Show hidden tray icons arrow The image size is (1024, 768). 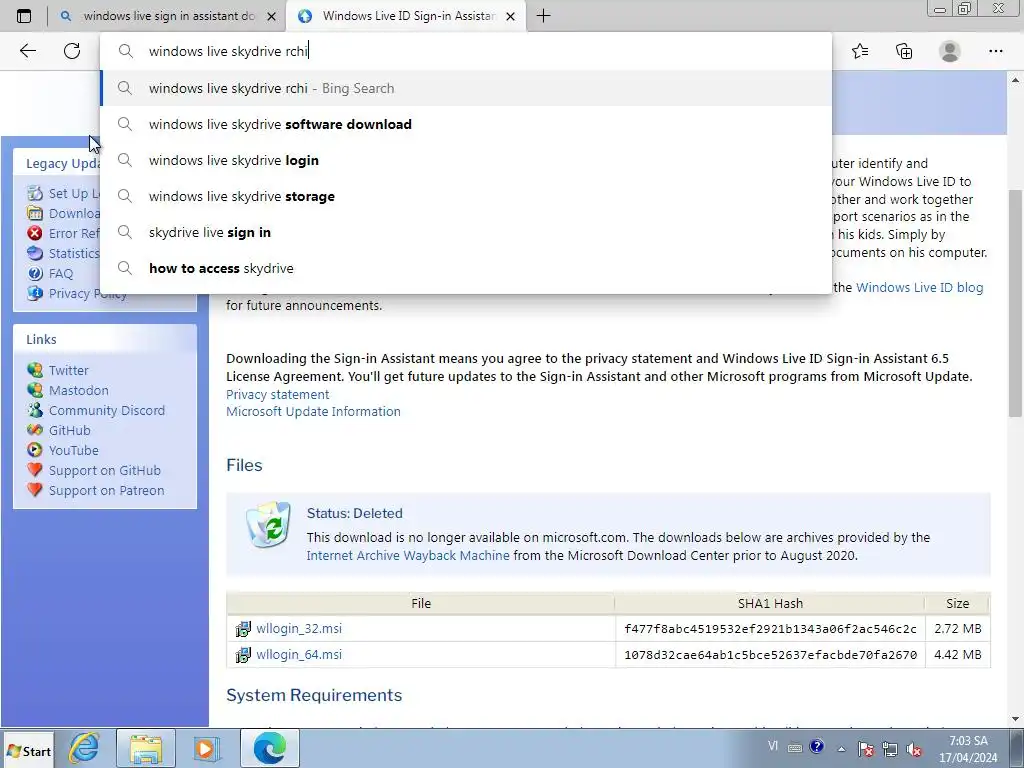click(841, 749)
